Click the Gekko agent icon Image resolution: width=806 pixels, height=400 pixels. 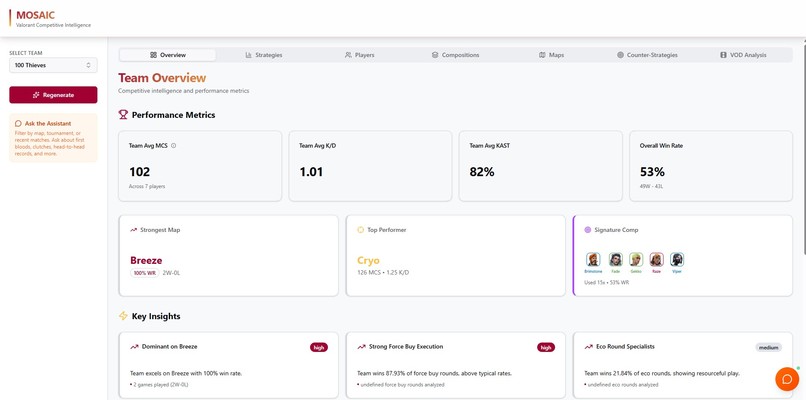click(x=636, y=259)
